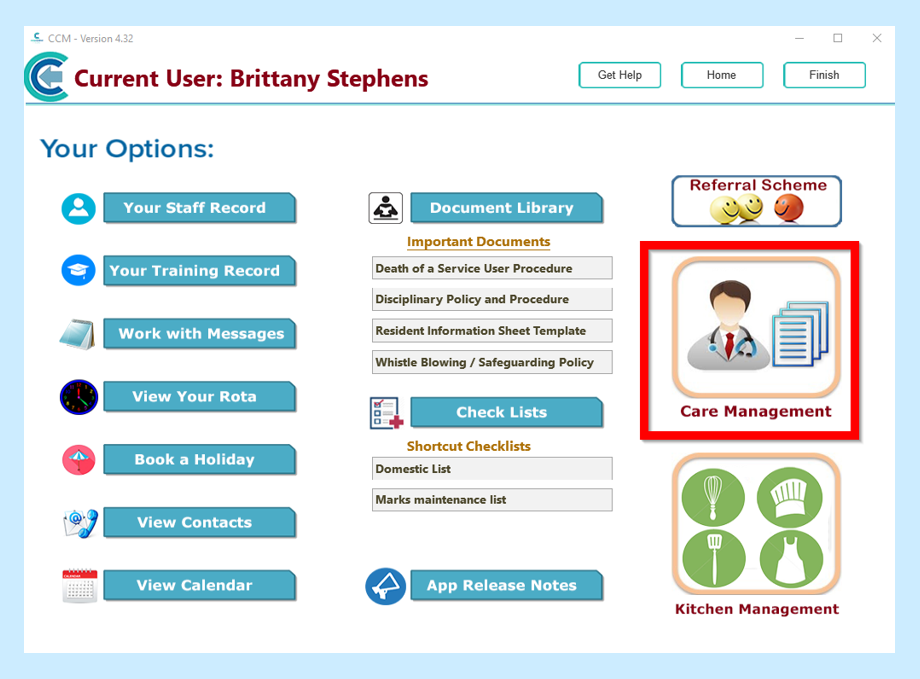Select the Domestic List shortcut checklist
920x679 pixels.
[x=491, y=468]
